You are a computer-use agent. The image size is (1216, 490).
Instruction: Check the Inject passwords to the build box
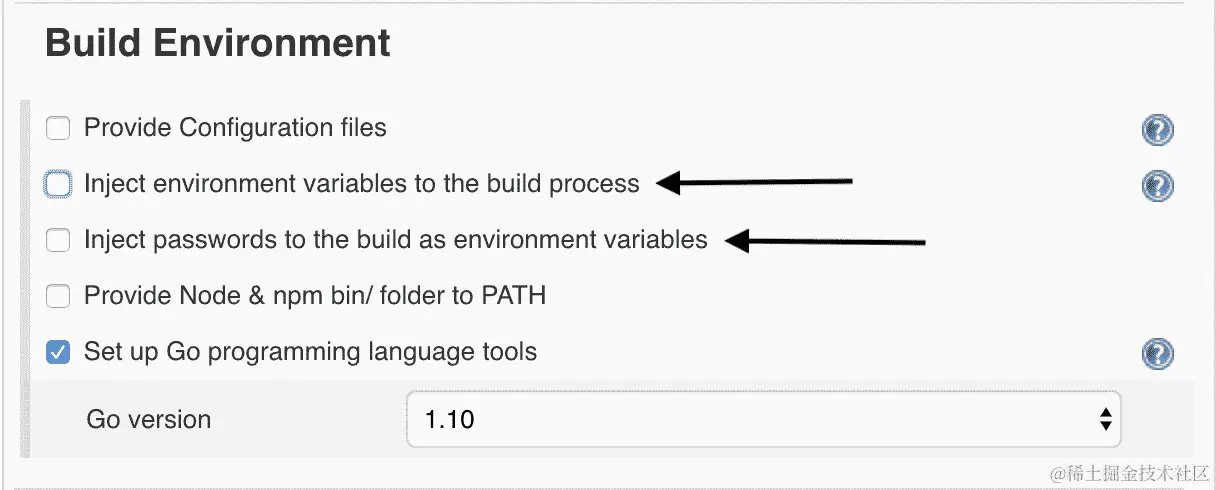tap(59, 240)
